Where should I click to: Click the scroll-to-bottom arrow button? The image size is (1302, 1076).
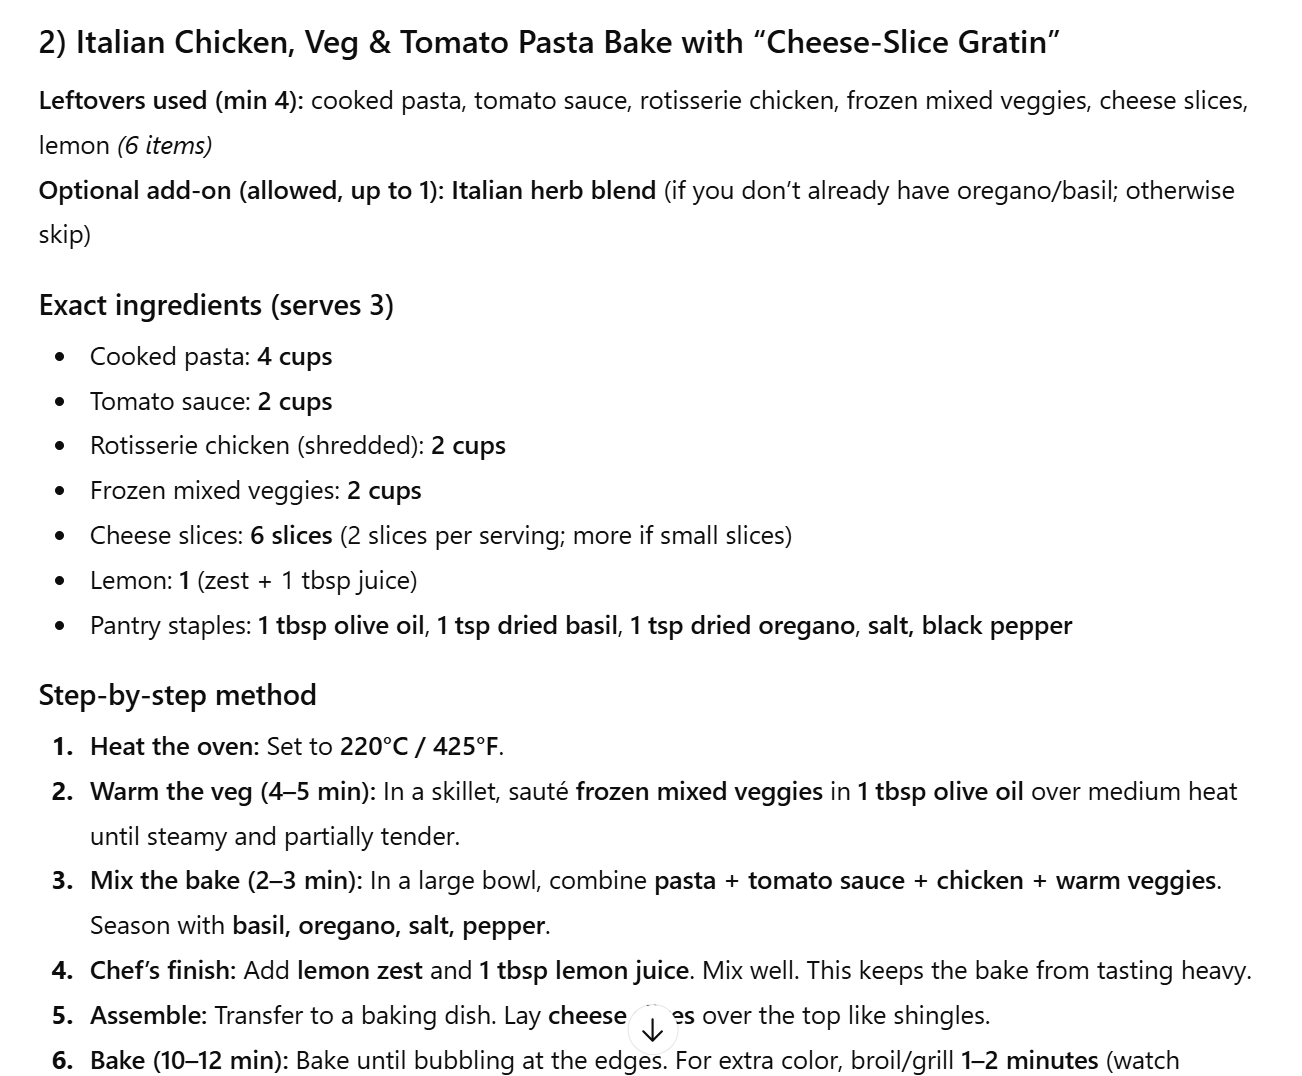(x=652, y=1029)
